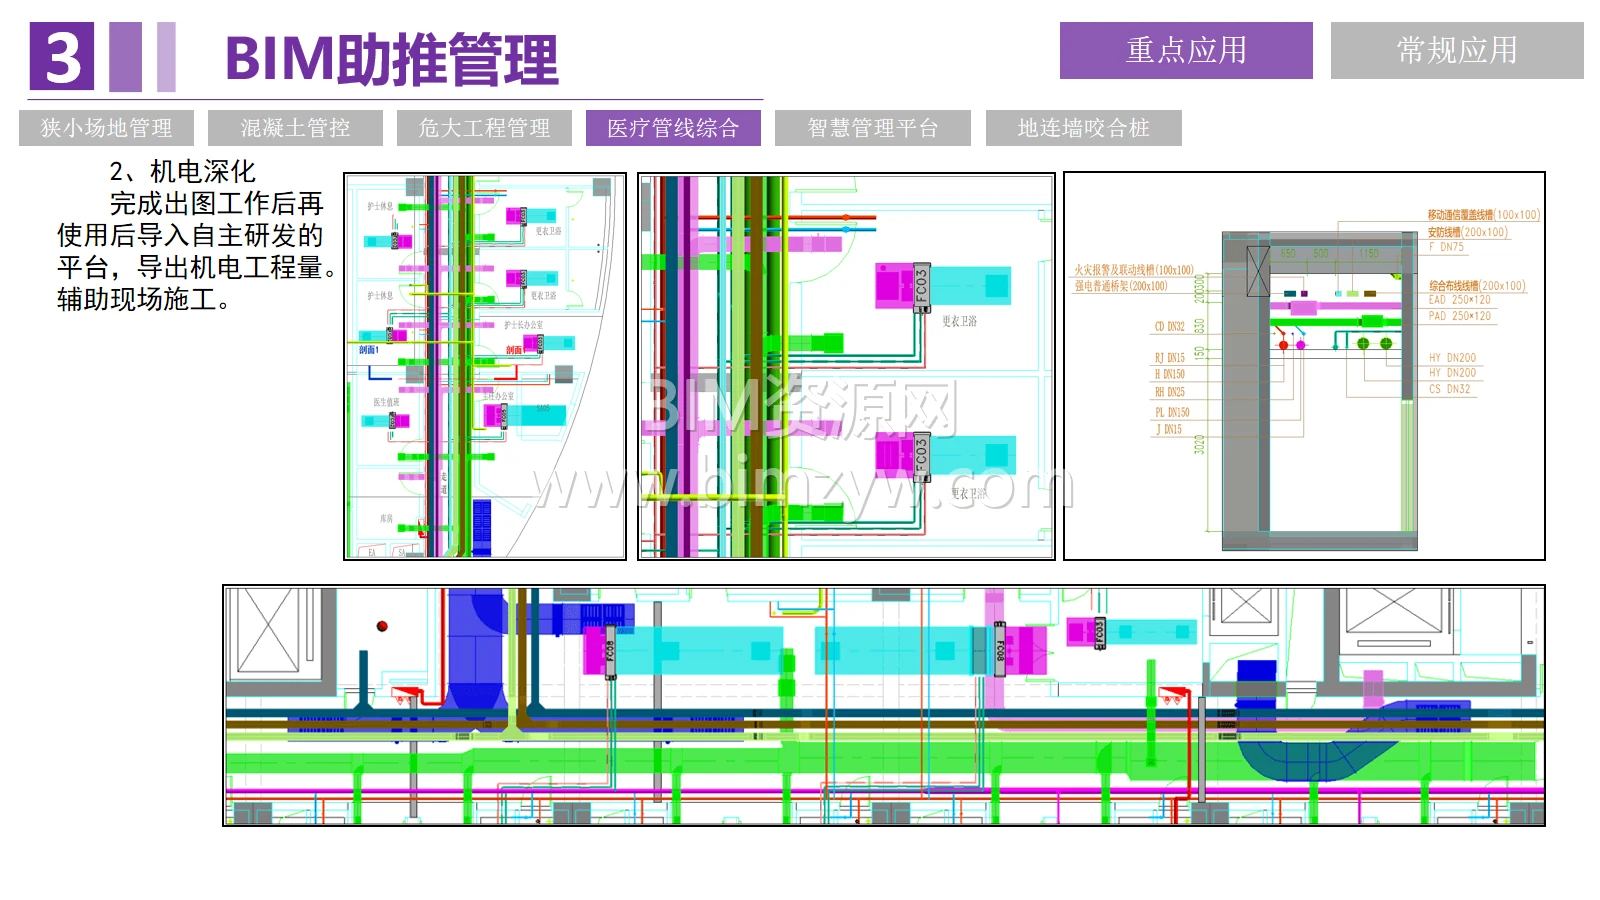Click the 2、机电深化 heading
The image size is (1600, 900).
click(x=183, y=171)
